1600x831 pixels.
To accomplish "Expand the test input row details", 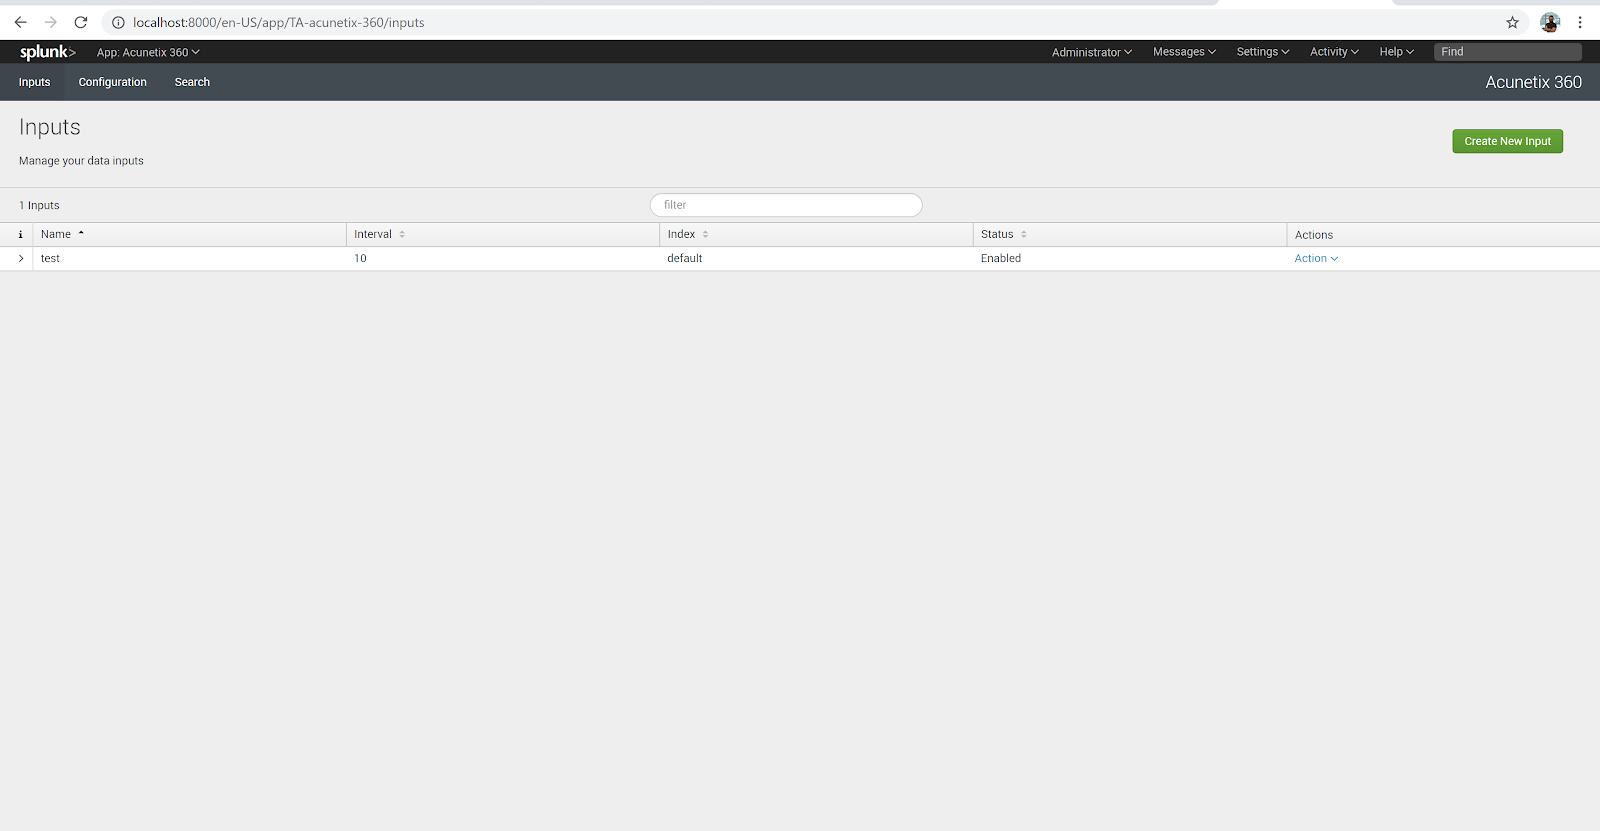I will point(21,258).
